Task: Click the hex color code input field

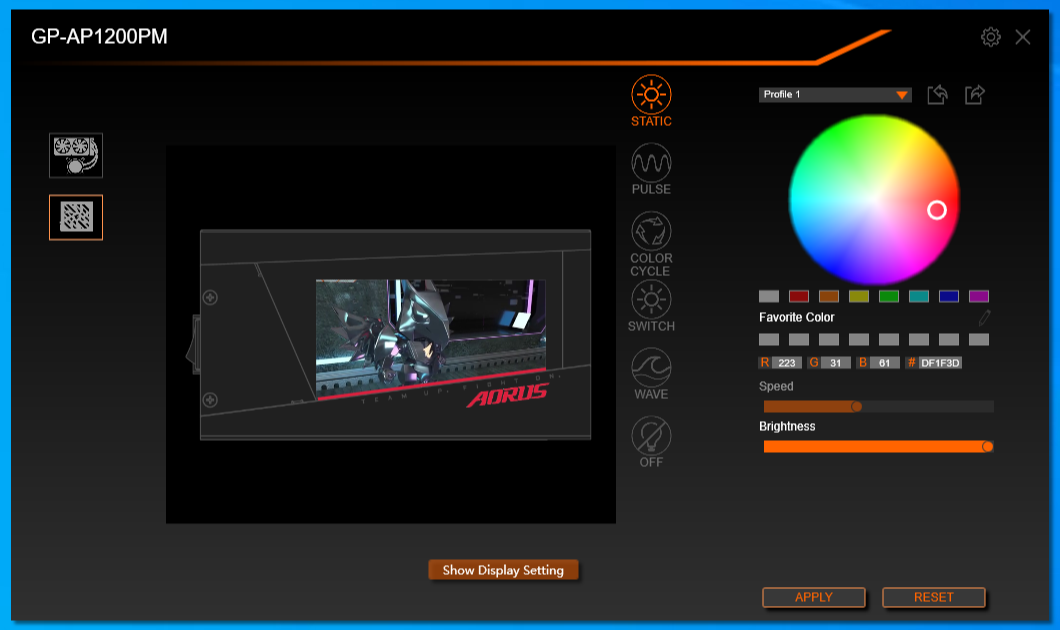Action: coord(940,363)
